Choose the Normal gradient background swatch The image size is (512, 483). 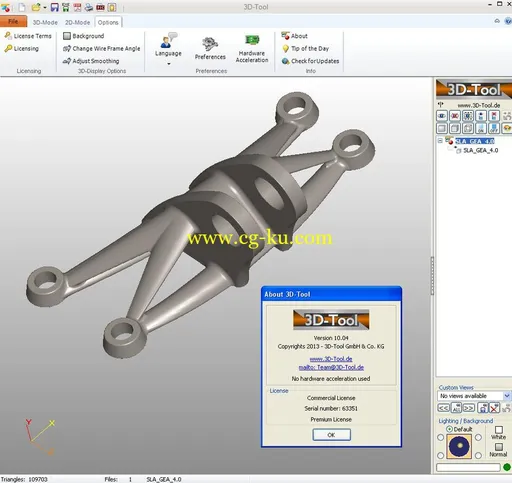pos(499,447)
